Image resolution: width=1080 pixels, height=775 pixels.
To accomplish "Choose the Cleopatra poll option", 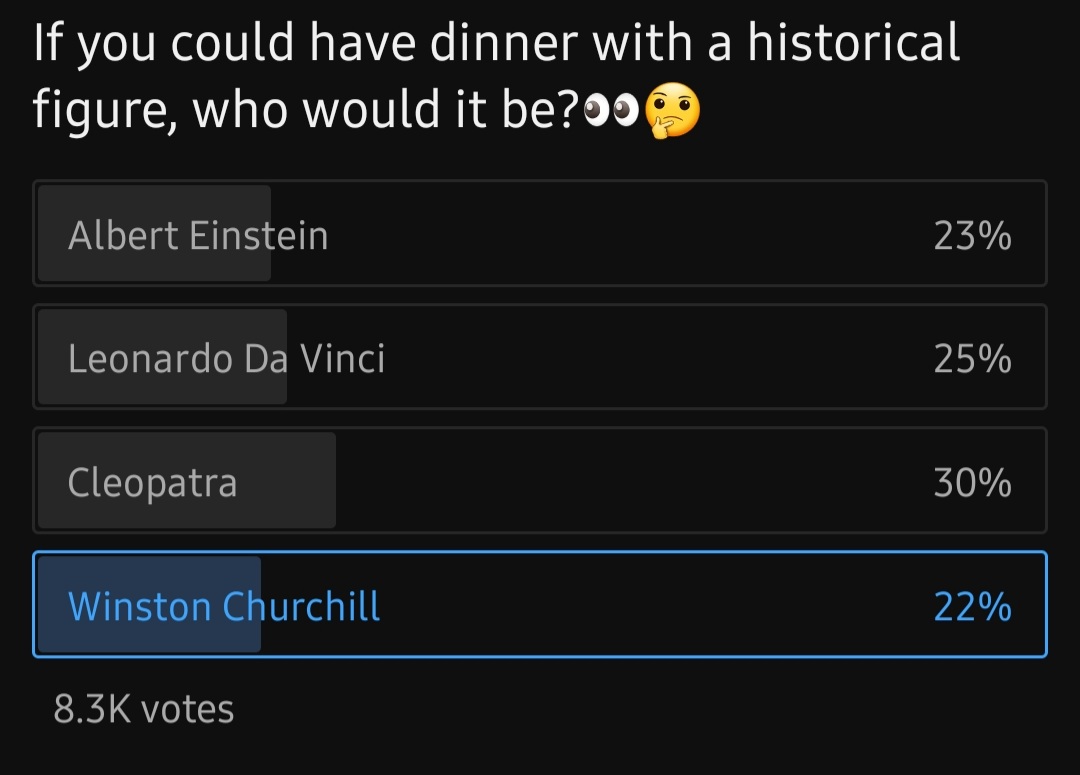I will click(540, 480).
